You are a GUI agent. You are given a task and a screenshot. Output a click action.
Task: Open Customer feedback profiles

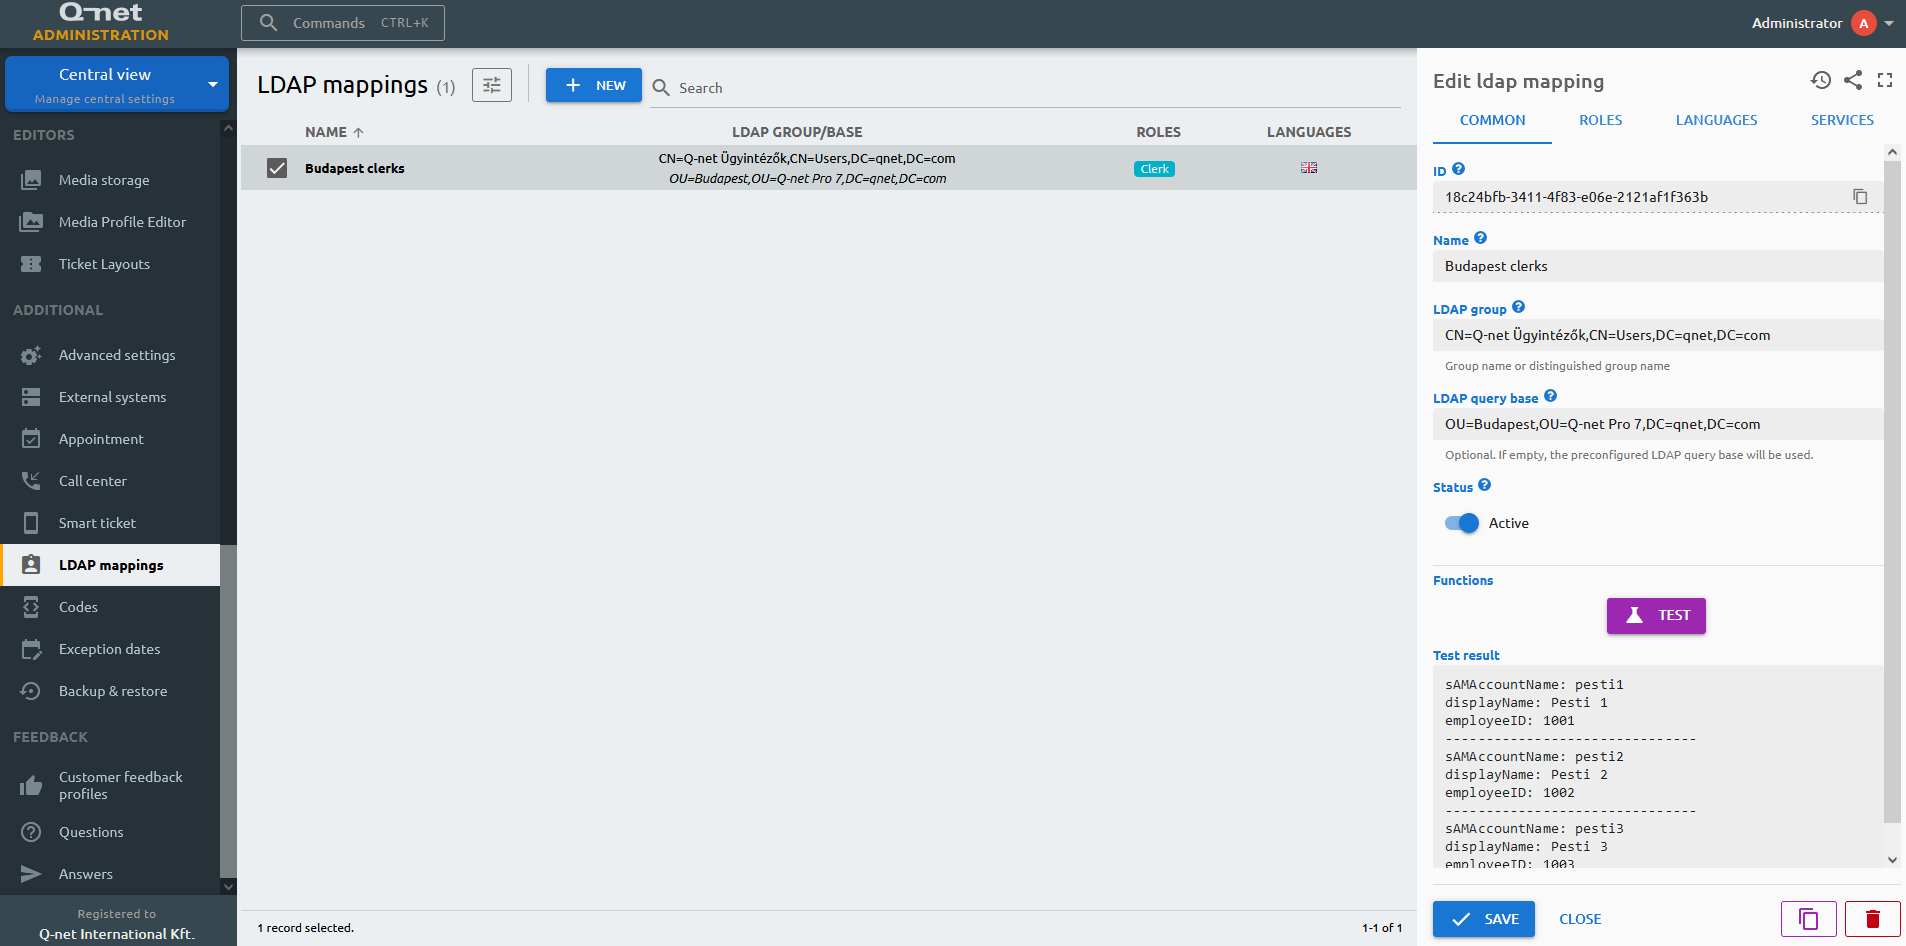point(110,785)
